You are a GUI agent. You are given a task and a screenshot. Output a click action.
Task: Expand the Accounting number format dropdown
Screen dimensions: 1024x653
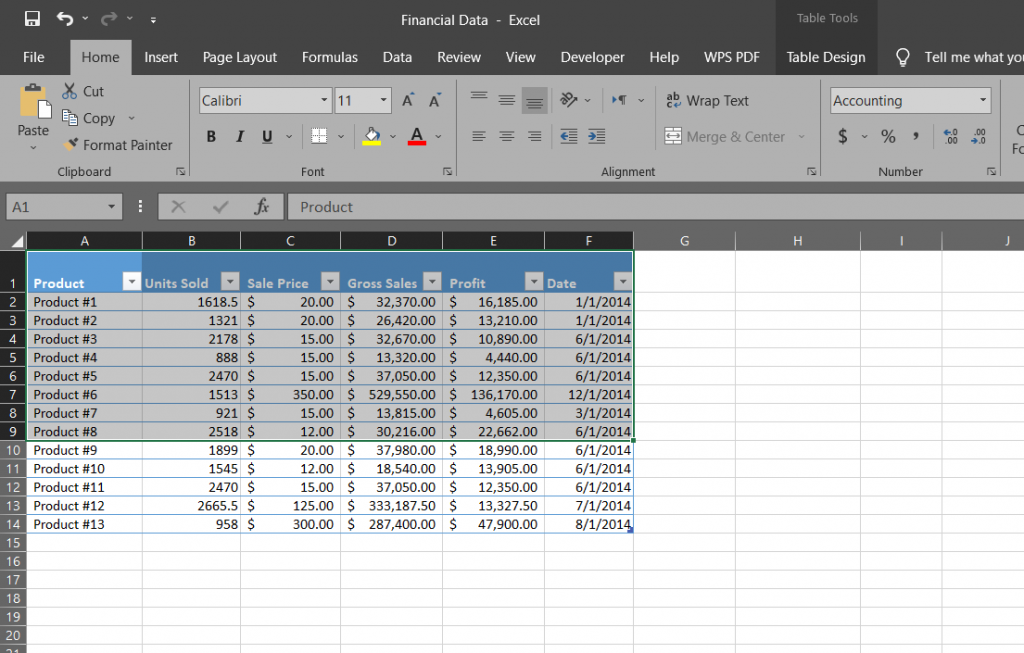tap(983, 101)
